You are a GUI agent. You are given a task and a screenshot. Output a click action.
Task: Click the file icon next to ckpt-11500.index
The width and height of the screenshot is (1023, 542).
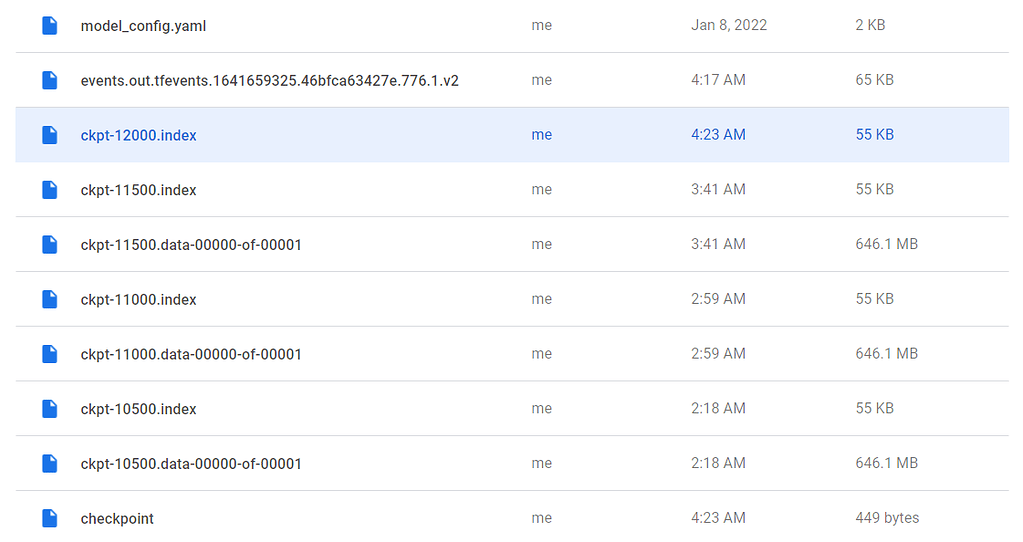point(49,190)
